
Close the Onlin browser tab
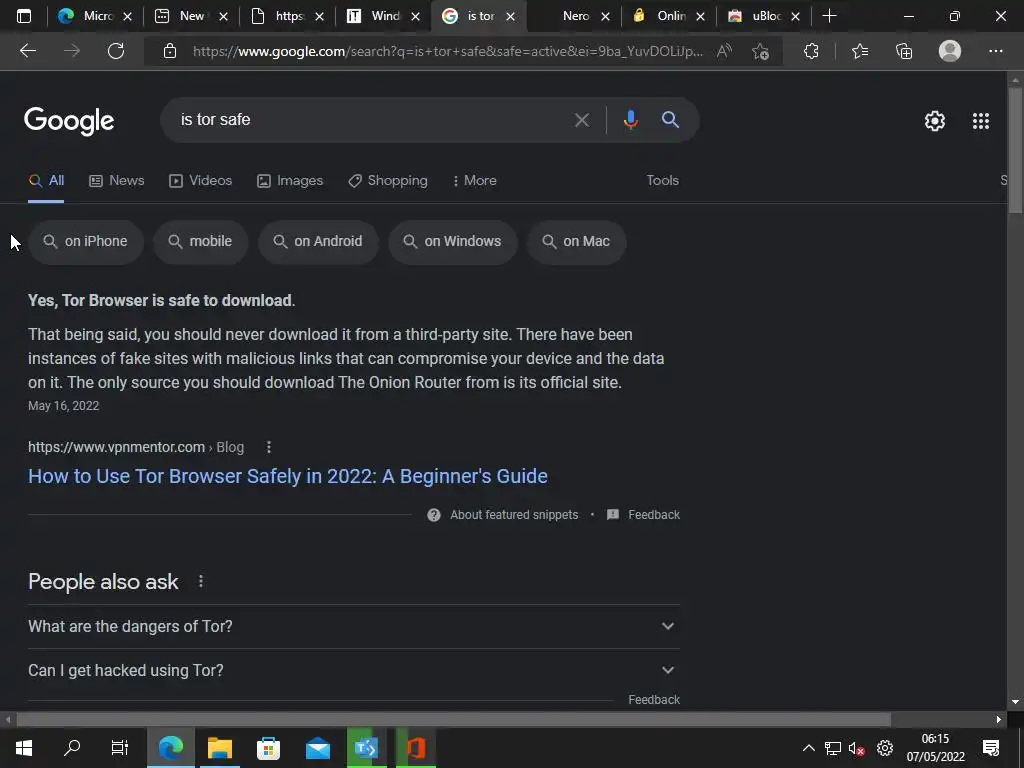(701, 16)
